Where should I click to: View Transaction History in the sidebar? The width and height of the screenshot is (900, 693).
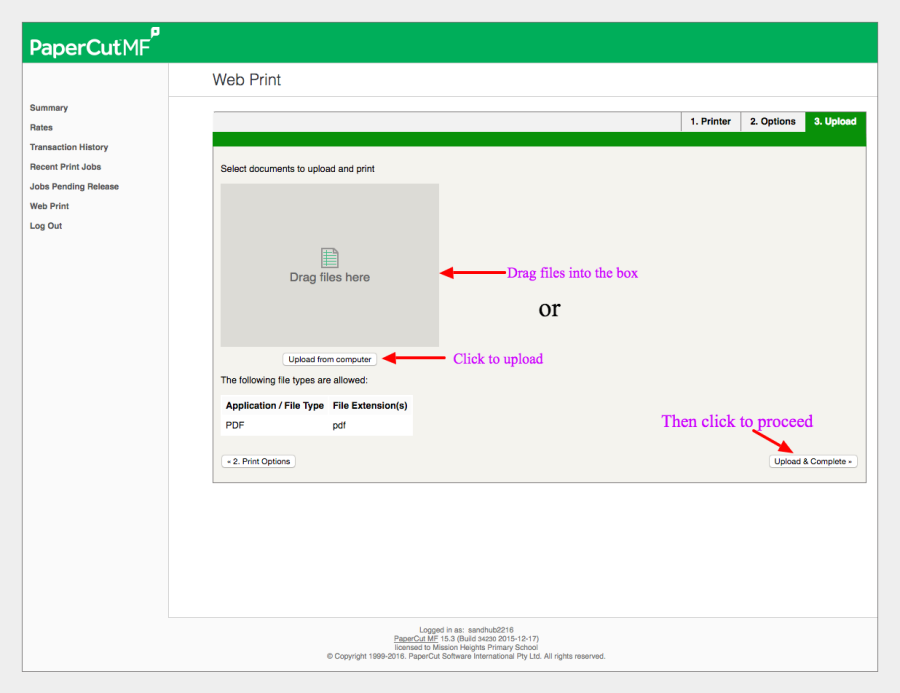coord(69,147)
